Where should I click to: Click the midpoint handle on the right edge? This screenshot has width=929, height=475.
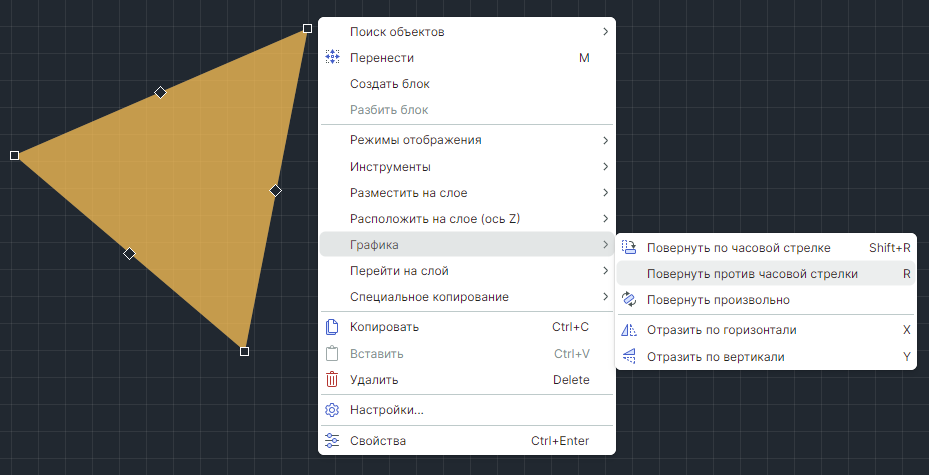point(276,190)
